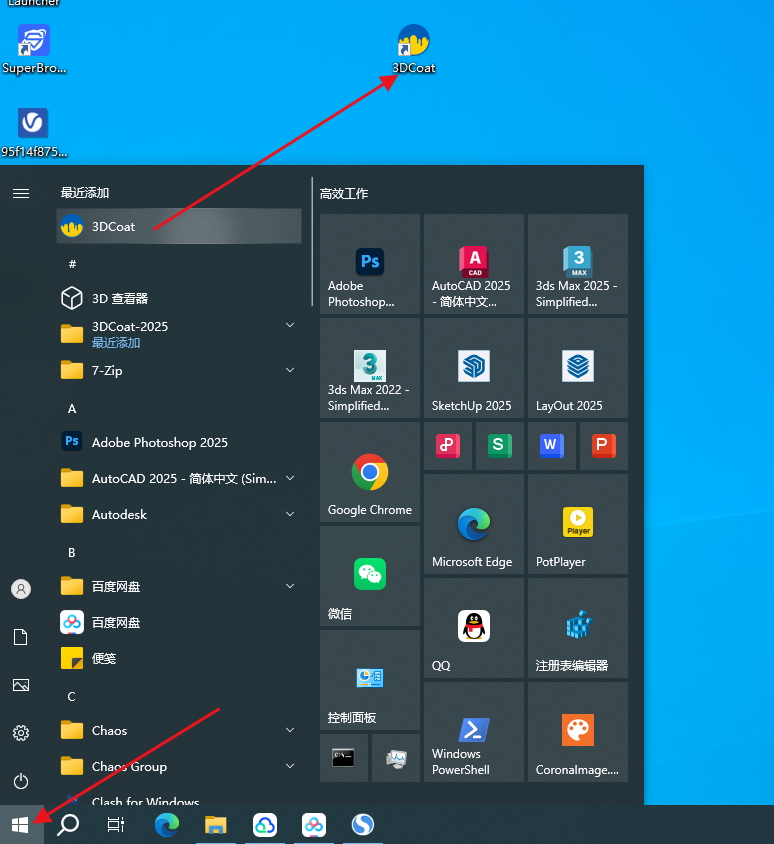Open taskbar Search magnifier
The height and width of the screenshot is (844, 774).
coord(68,824)
